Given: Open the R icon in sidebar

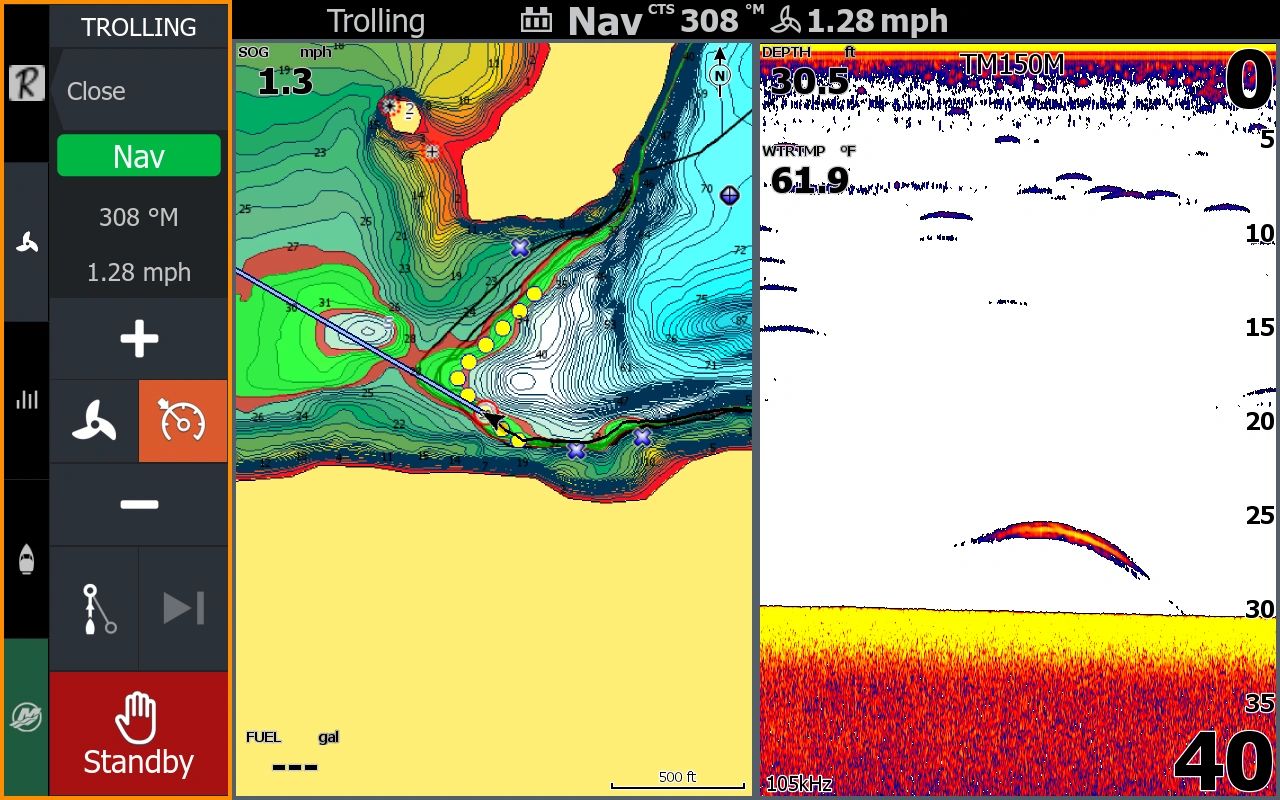Looking at the screenshot, I should pos(26,83).
